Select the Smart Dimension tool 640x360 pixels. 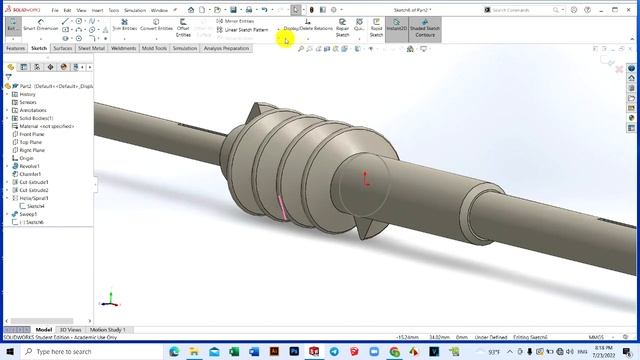(40, 25)
